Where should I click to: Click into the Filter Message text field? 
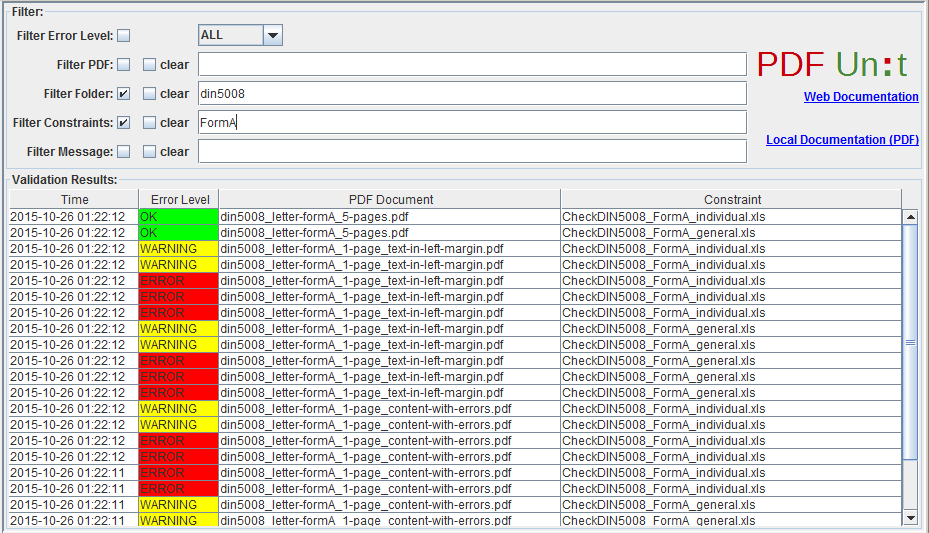click(x=472, y=152)
